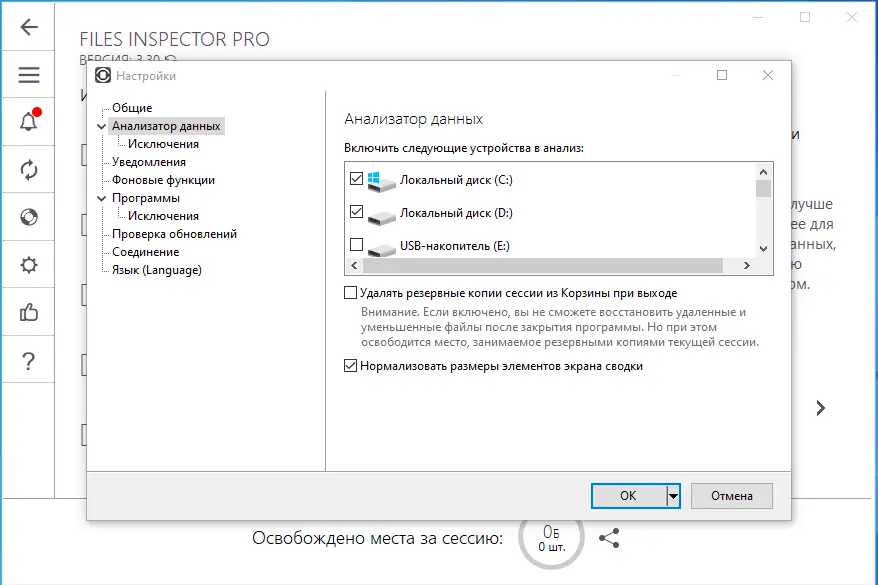Click device list scroll right arrow
The image size is (878, 585).
point(746,265)
